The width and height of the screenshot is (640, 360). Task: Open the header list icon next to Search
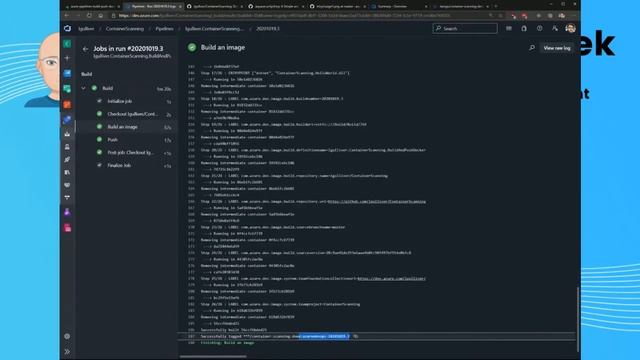point(509,29)
